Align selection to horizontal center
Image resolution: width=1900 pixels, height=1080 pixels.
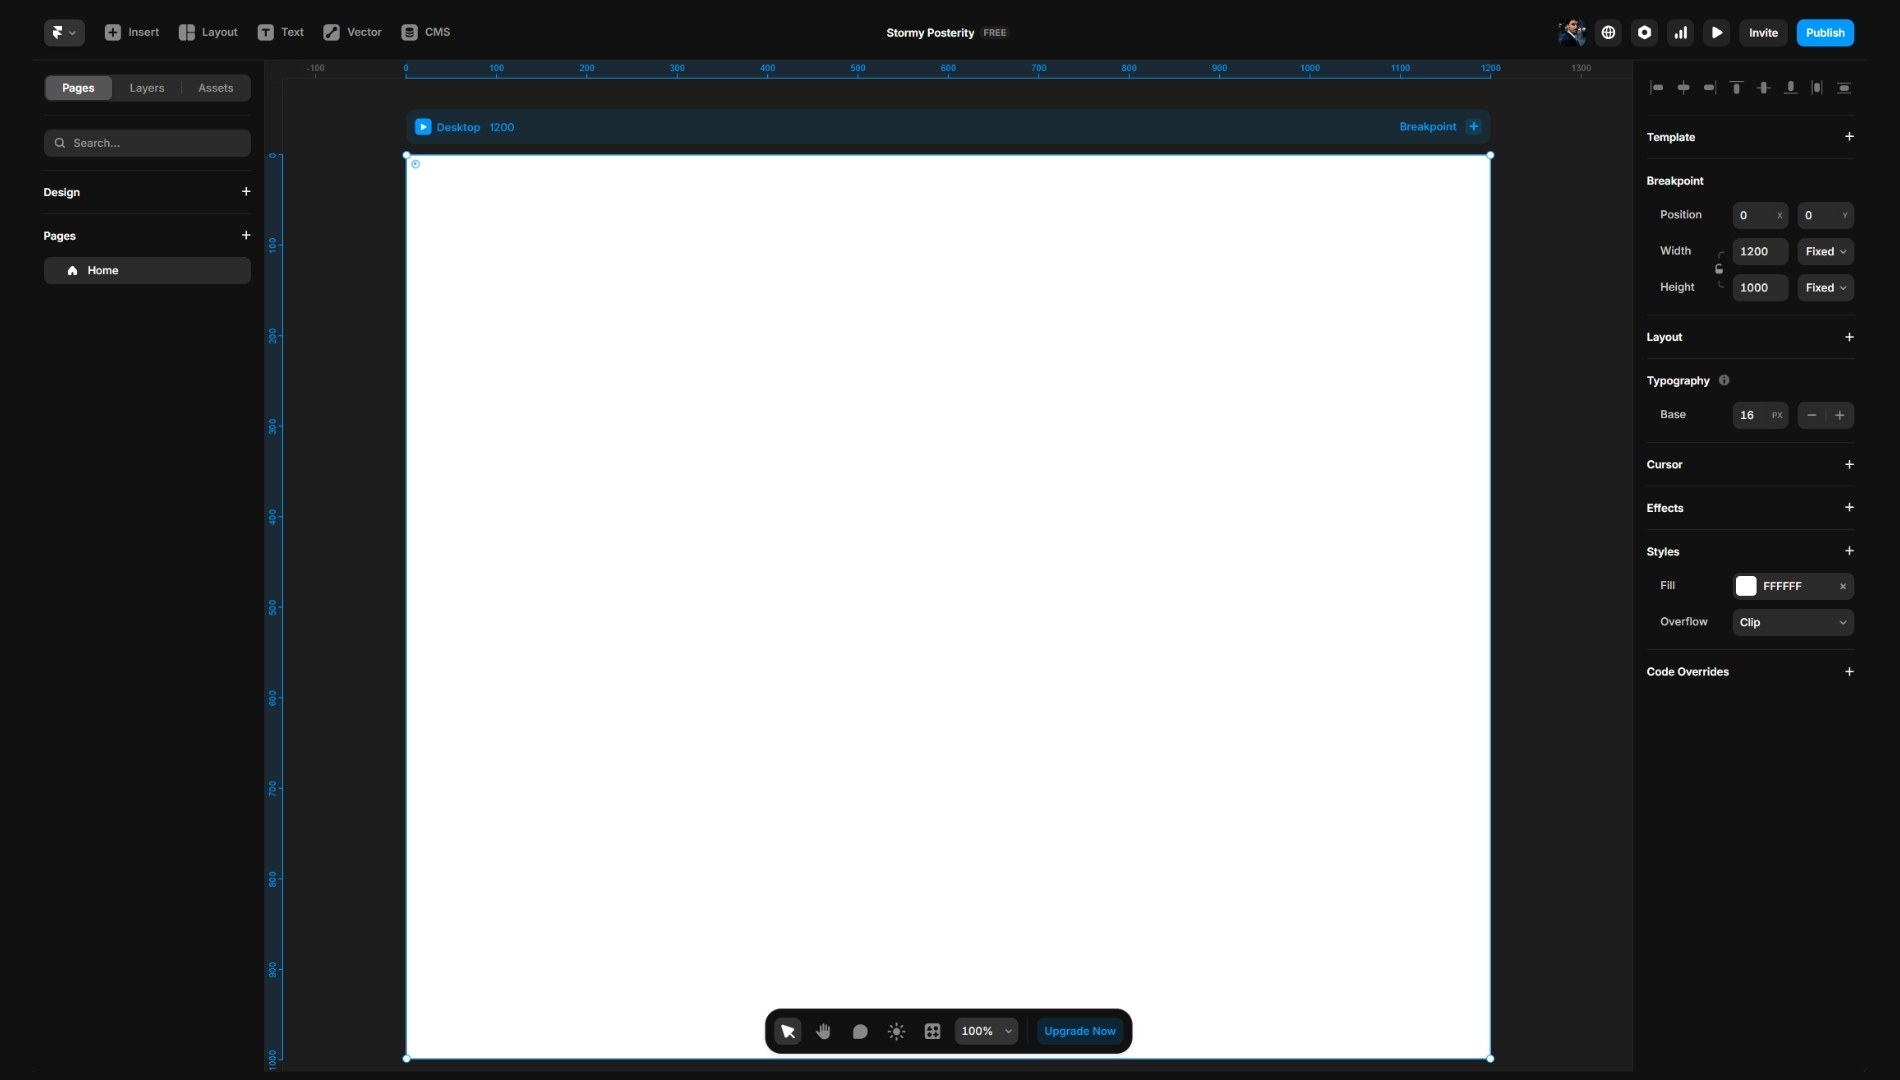[1685, 88]
